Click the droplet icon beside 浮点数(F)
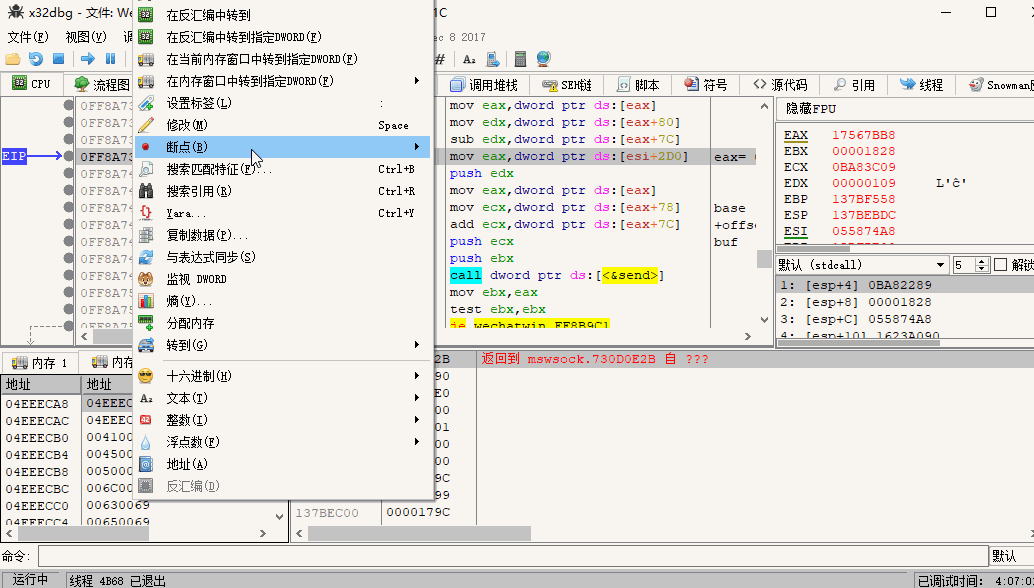This screenshot has height=588, width=1034. (146, 442)
